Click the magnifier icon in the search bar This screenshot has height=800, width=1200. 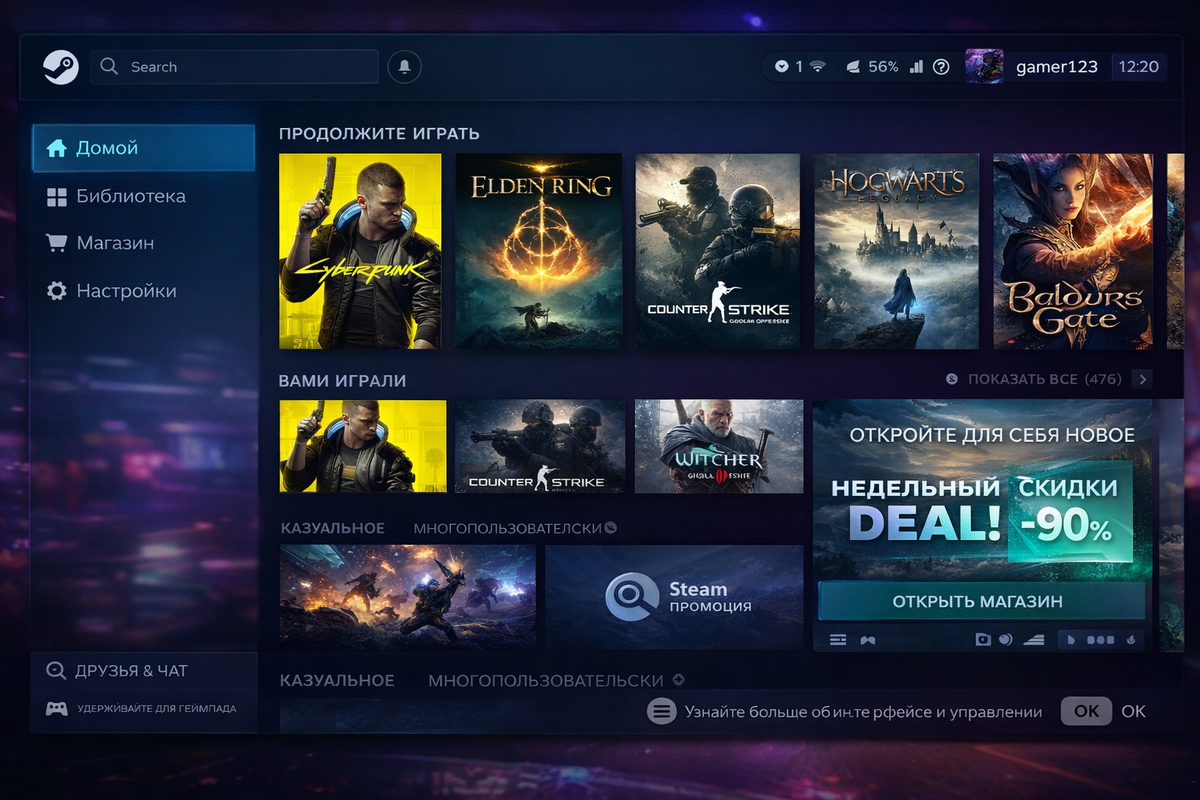[x=110, y=67]
